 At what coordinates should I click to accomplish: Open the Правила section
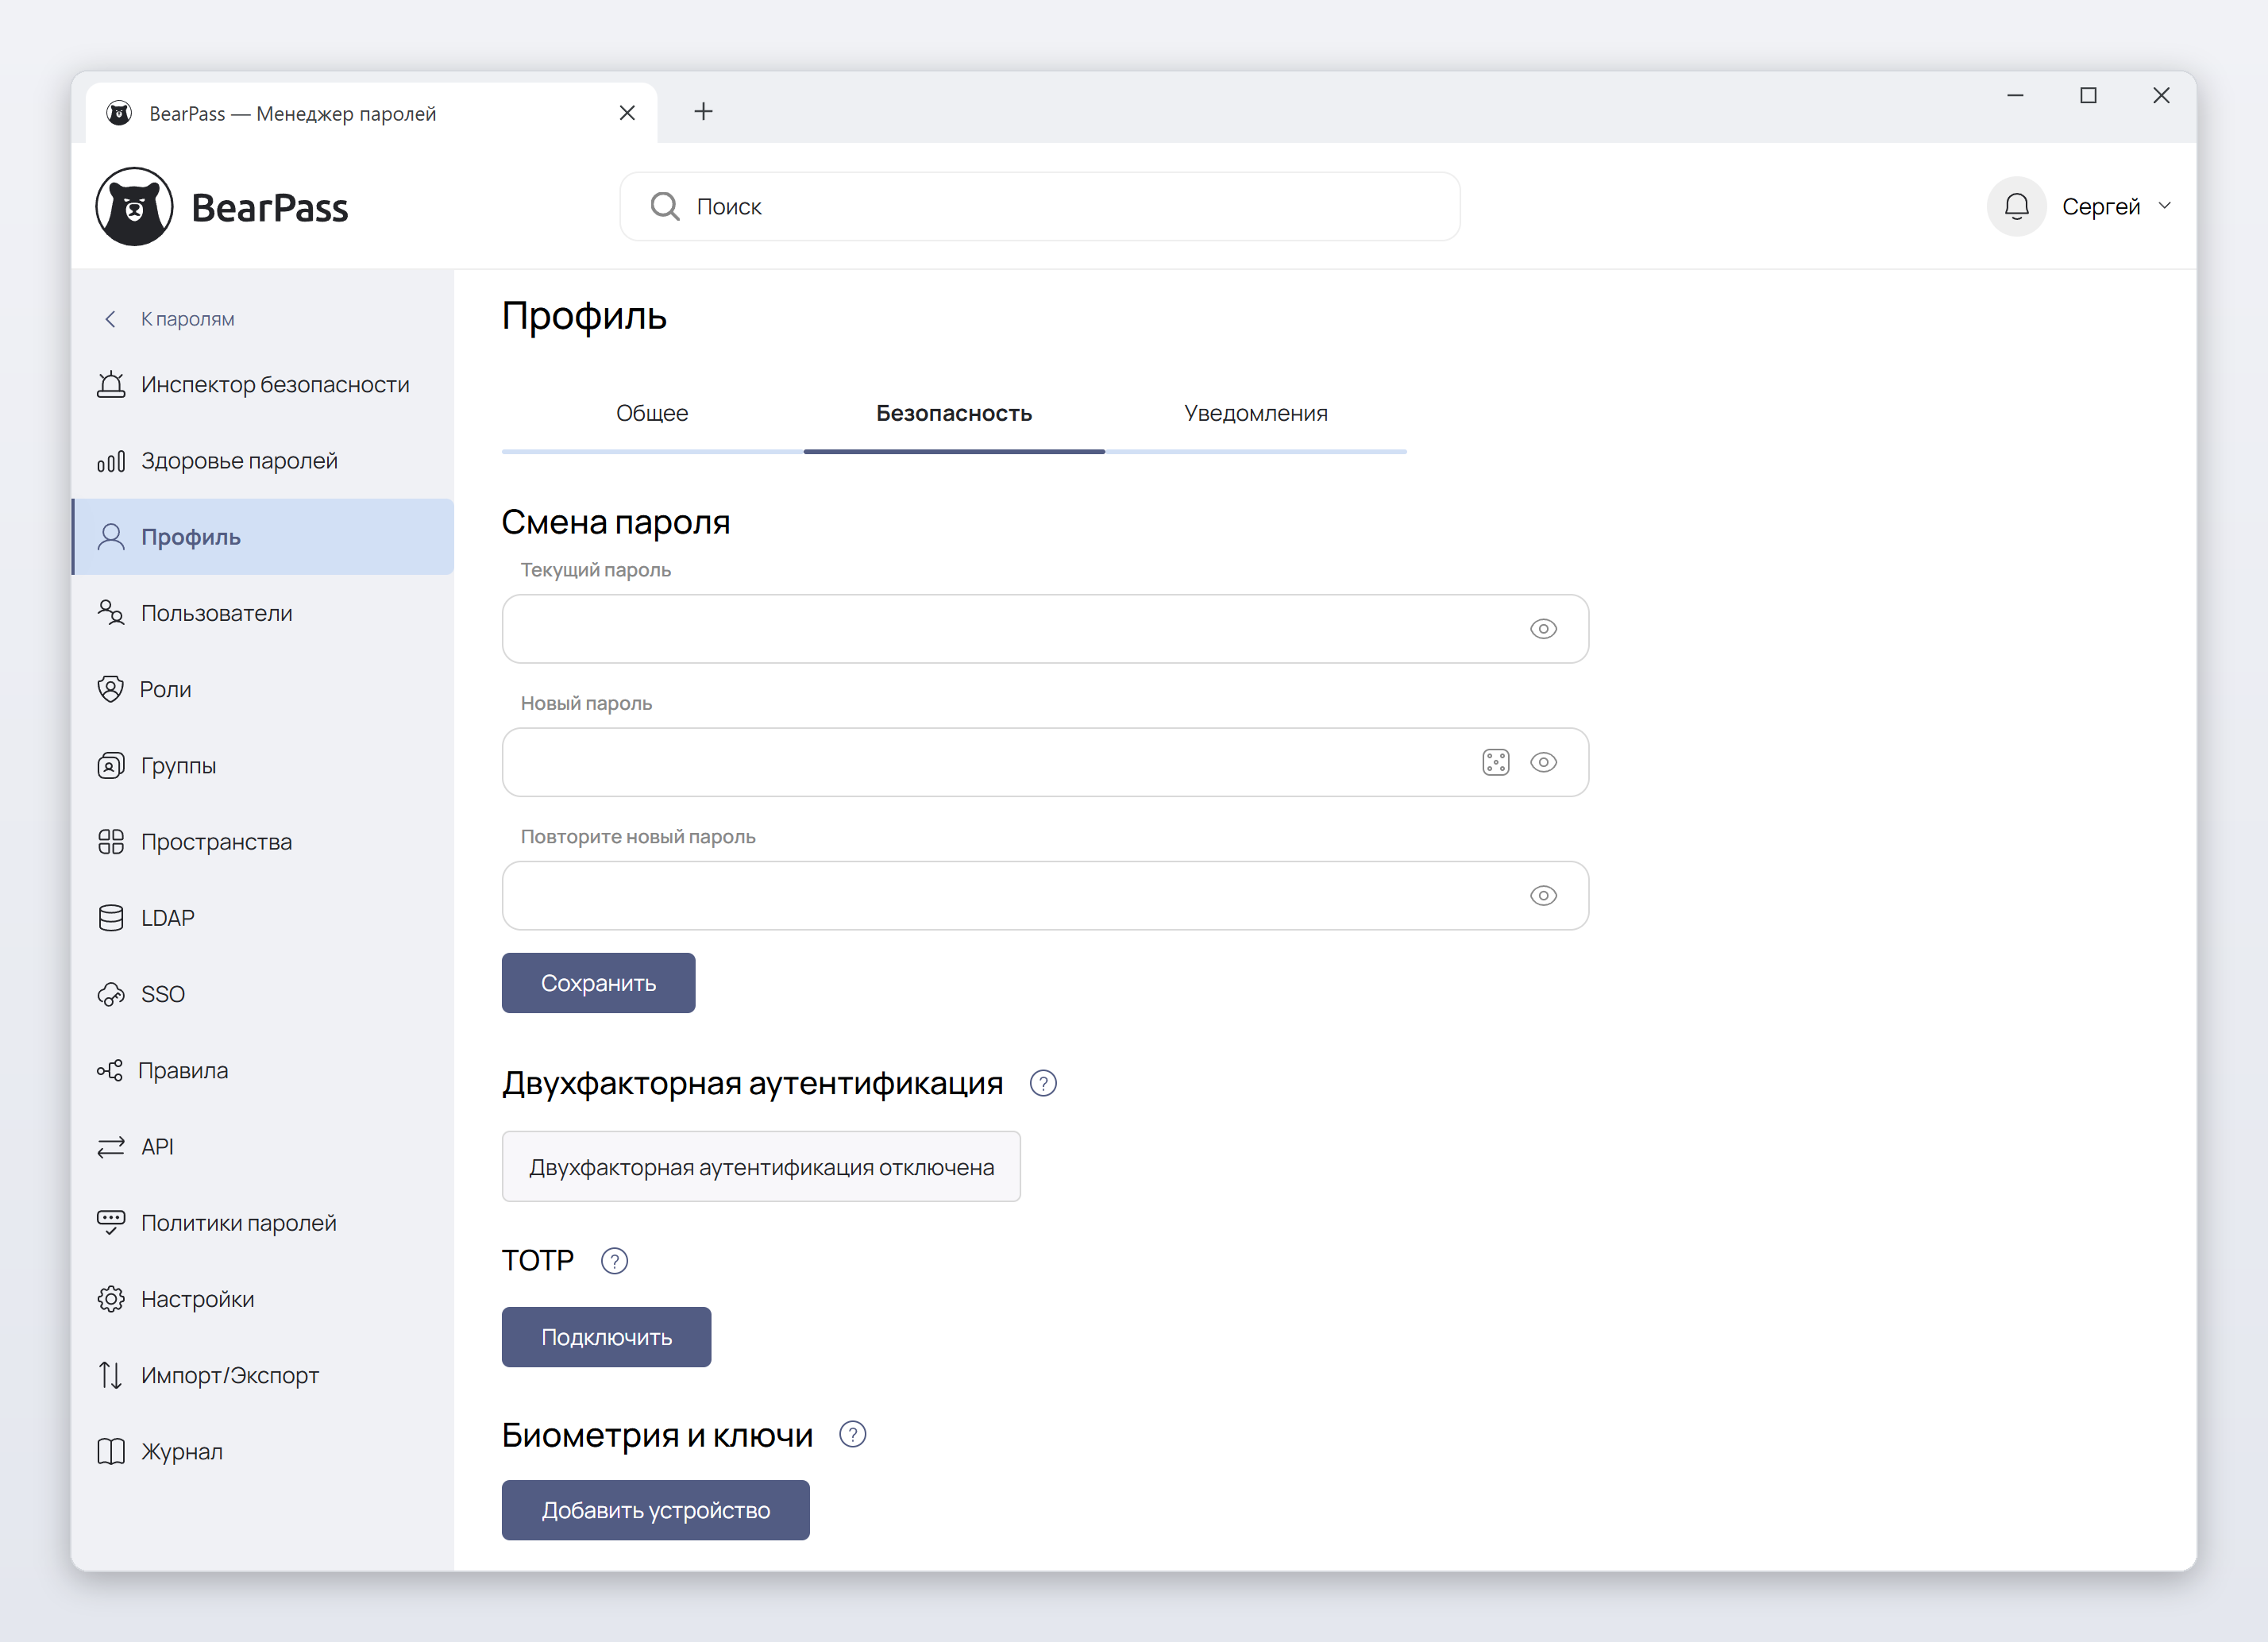pyautogui.click(x=262, y=1070)
